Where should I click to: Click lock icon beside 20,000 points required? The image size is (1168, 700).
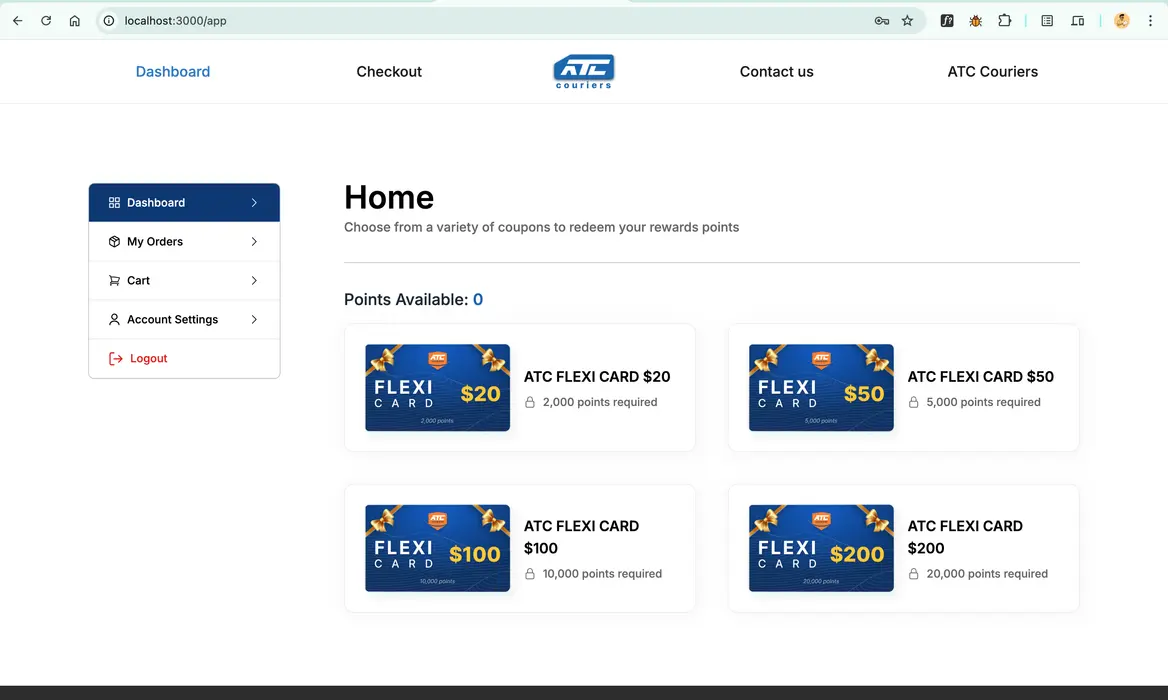pyautogui.click(x=913, y=574)
